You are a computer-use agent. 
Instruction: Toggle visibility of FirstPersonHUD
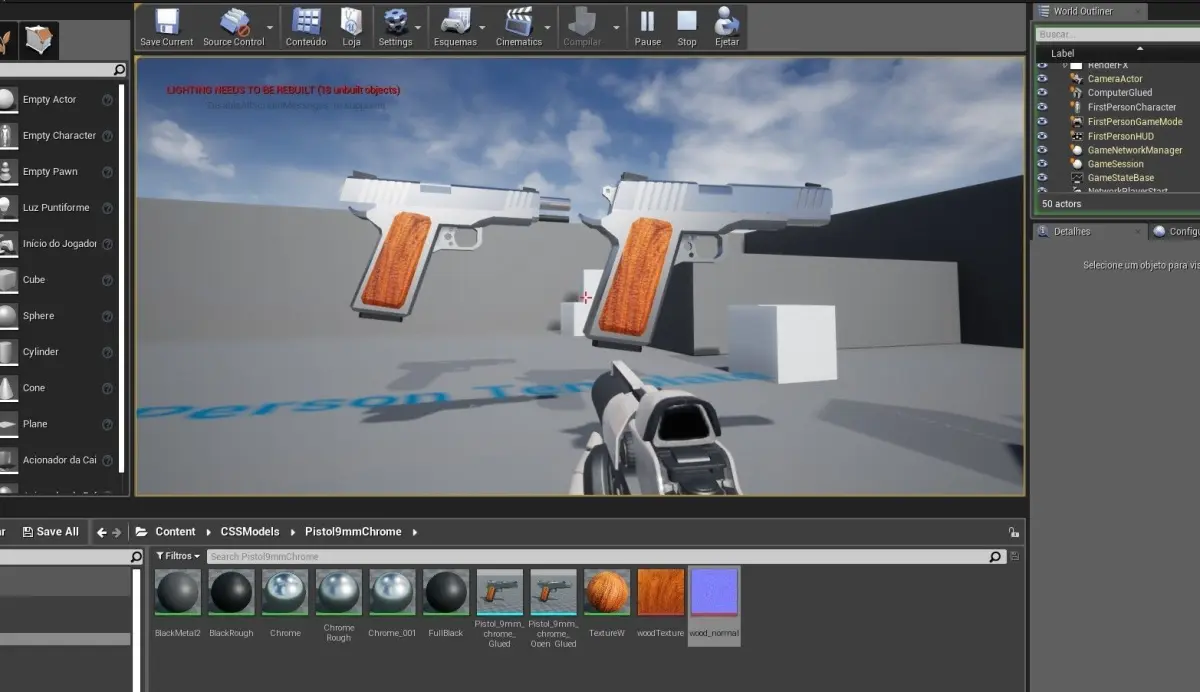coord(1042,136)
